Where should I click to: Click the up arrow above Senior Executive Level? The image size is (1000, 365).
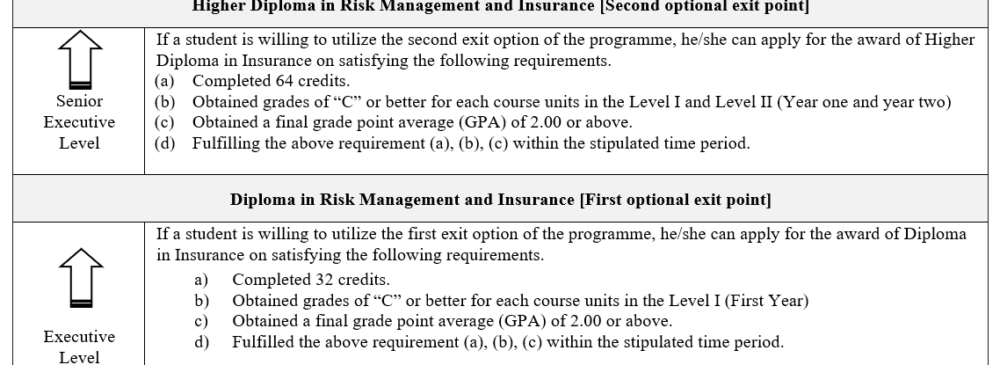[80, 59]
